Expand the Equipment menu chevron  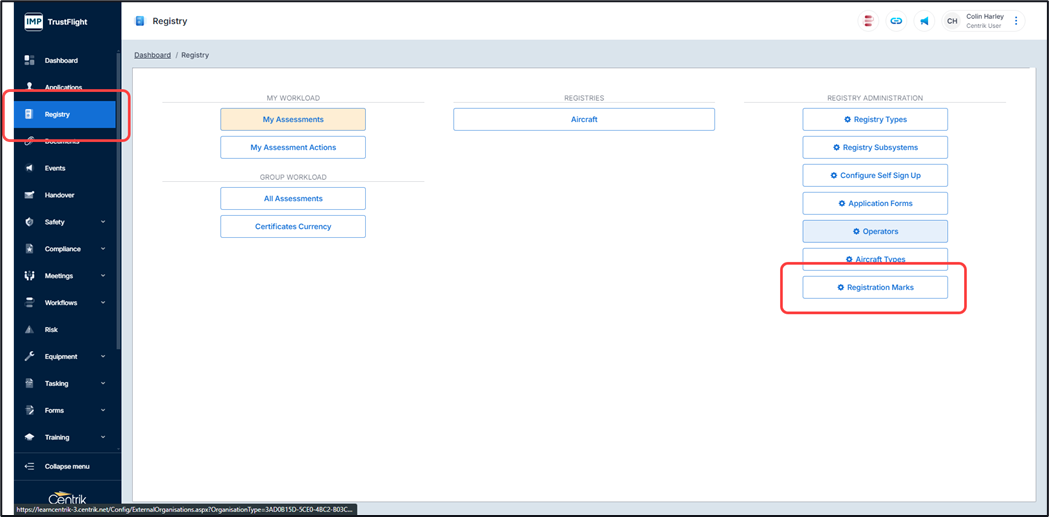pyautogui.click(x=103, y=356)
